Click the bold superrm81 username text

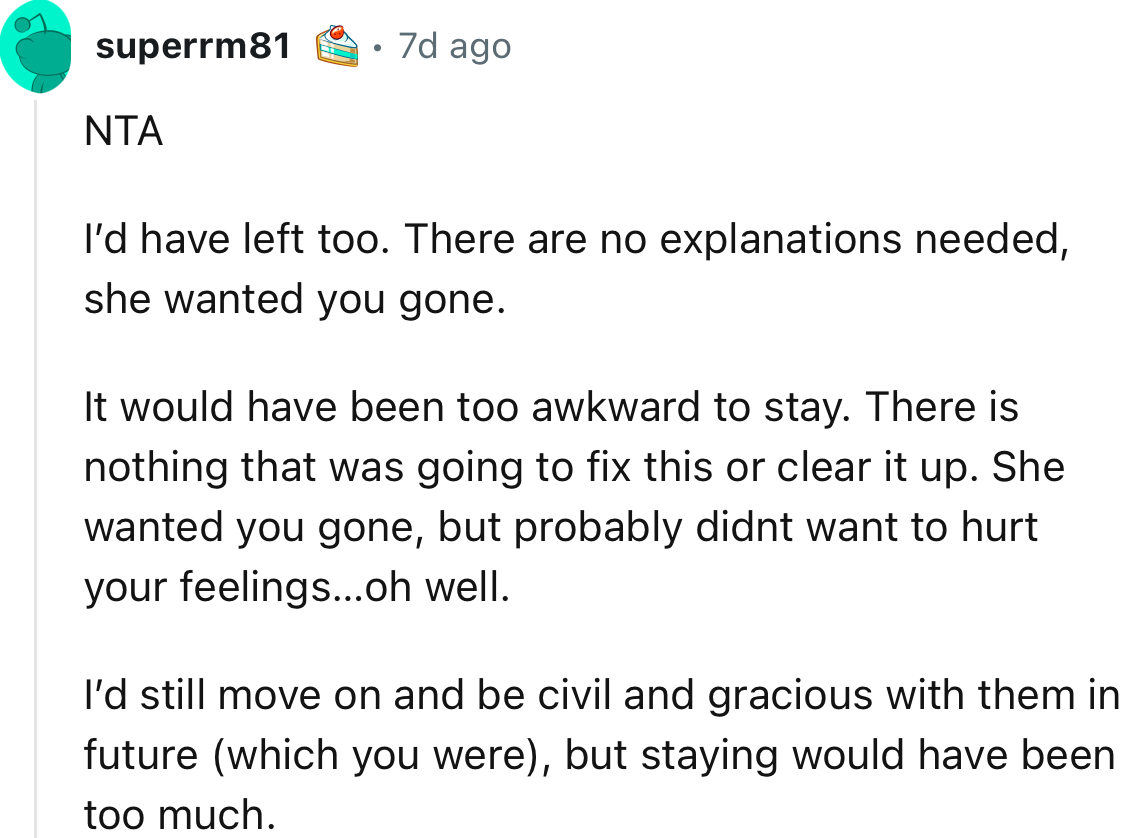coord(193,44)
